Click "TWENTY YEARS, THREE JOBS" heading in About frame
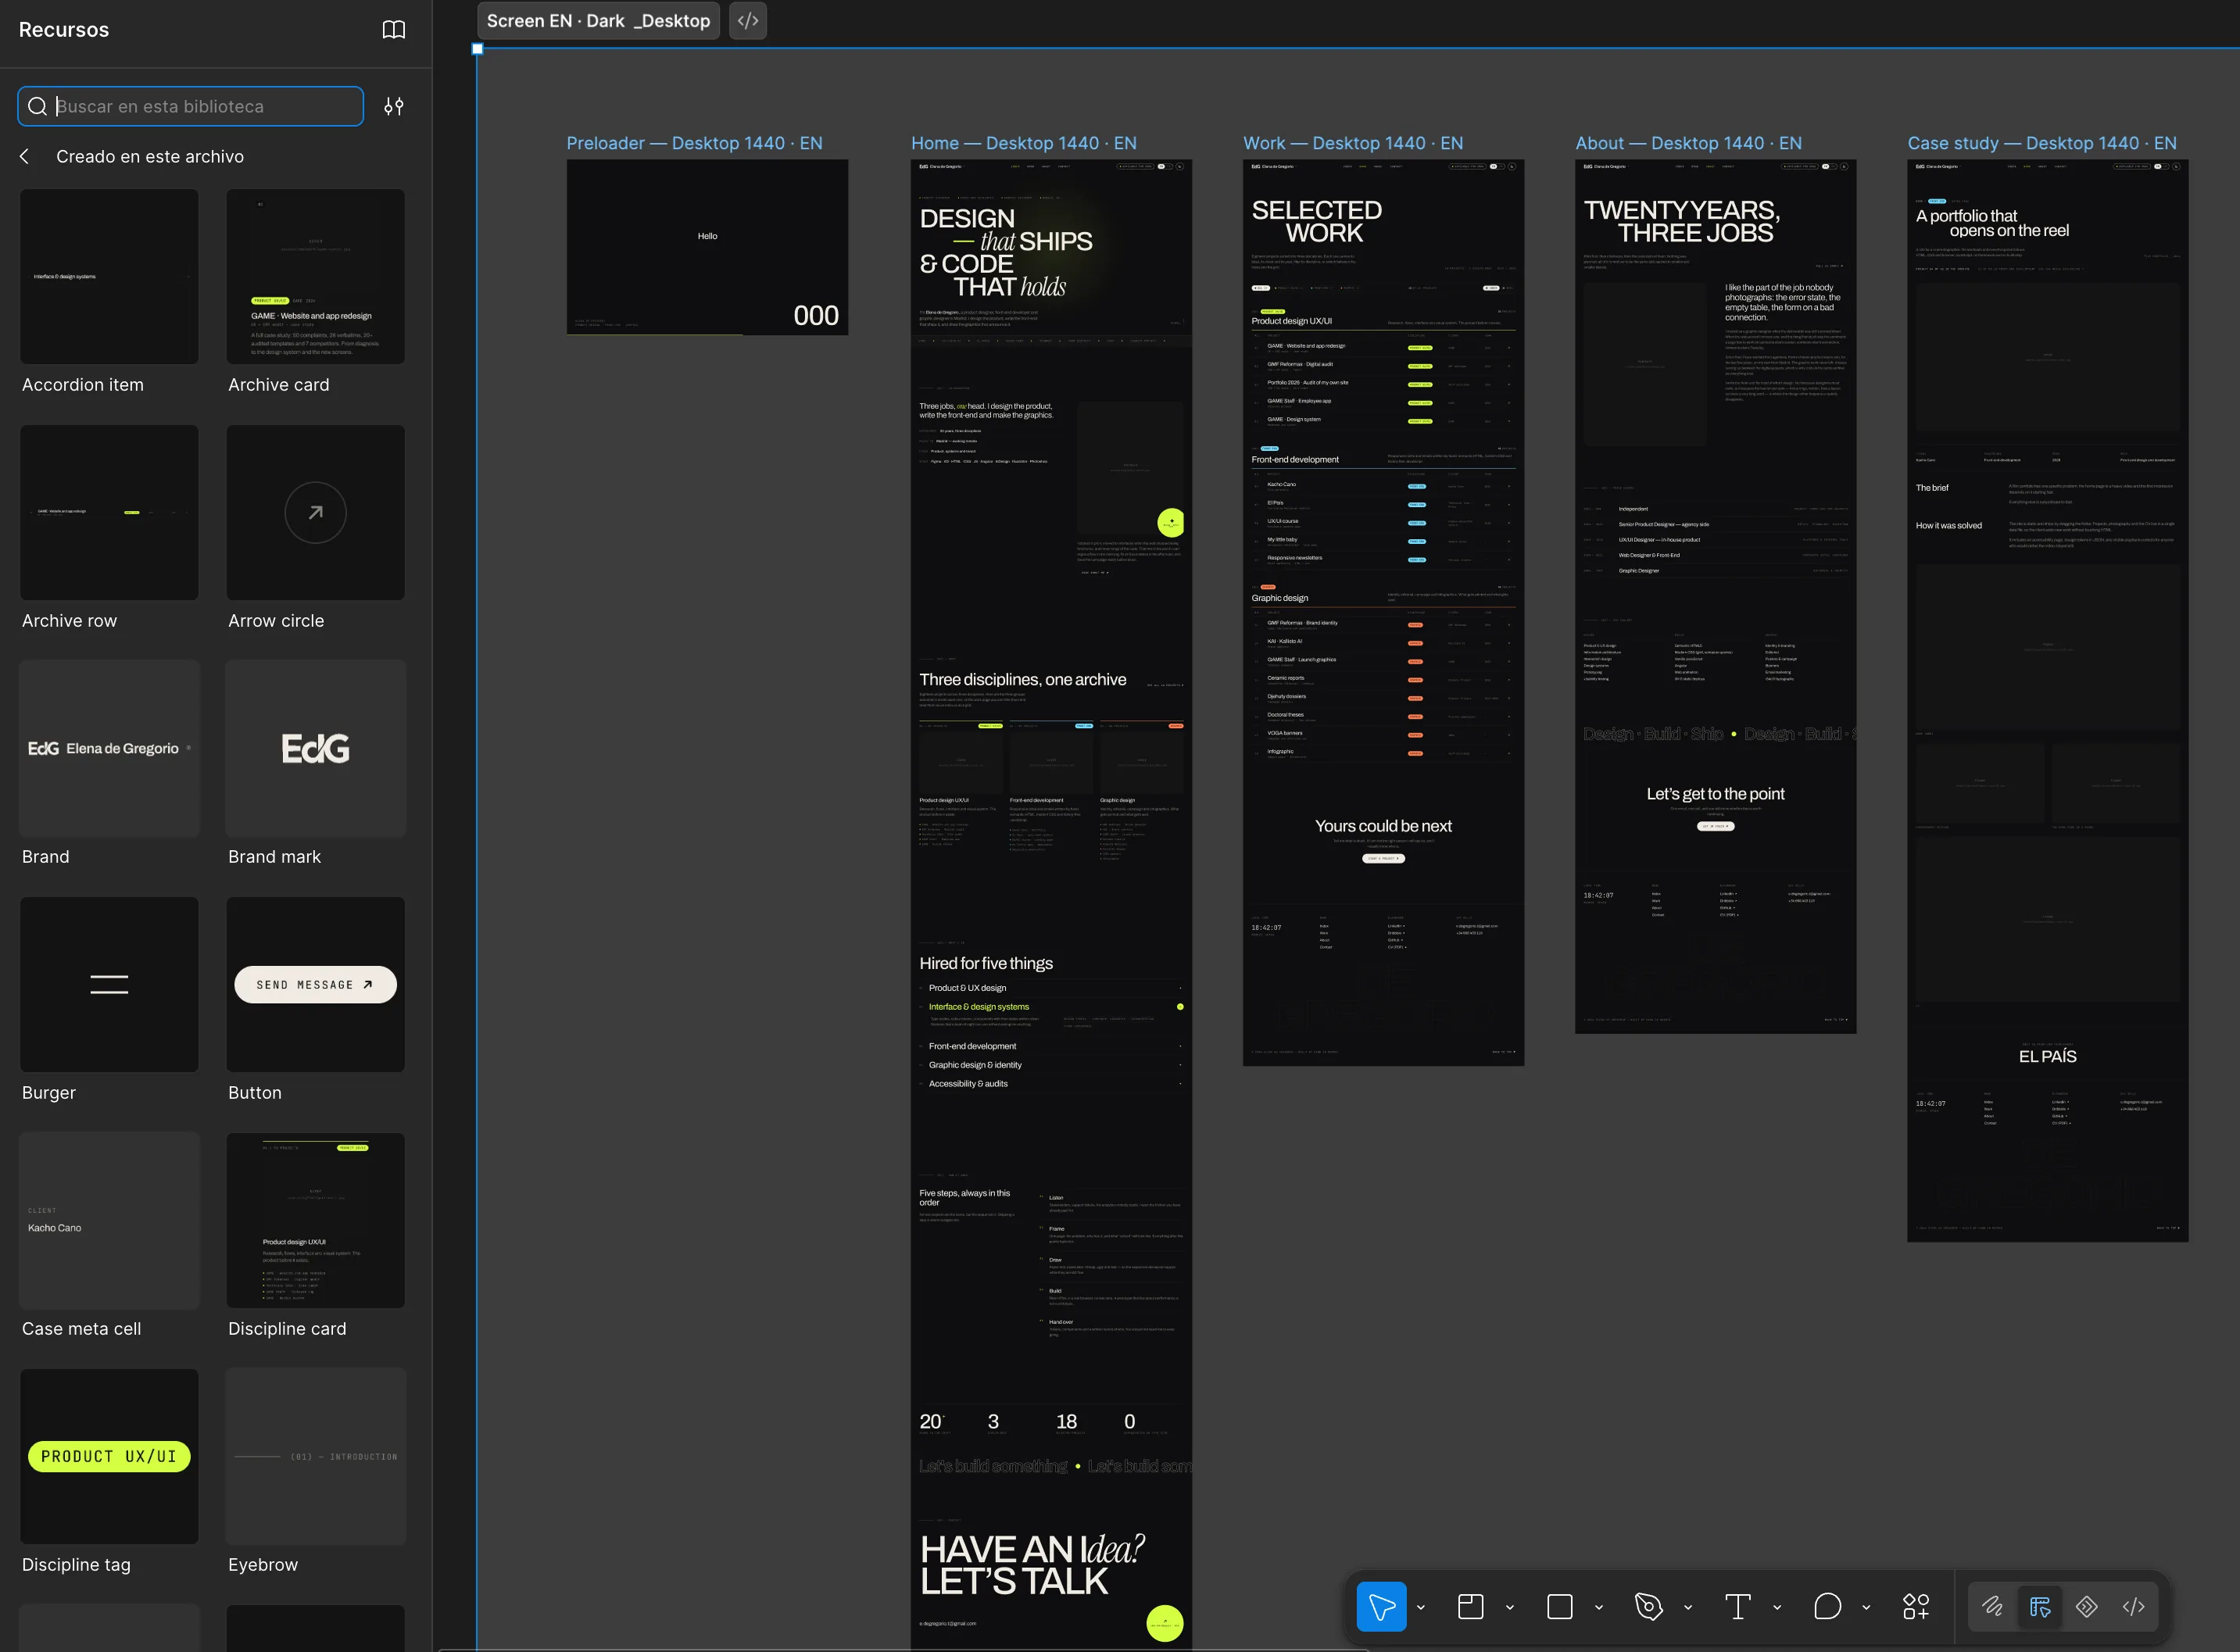This screenshot has width=2240, height=1652. pyautogui.click(x=1682, y=221)
